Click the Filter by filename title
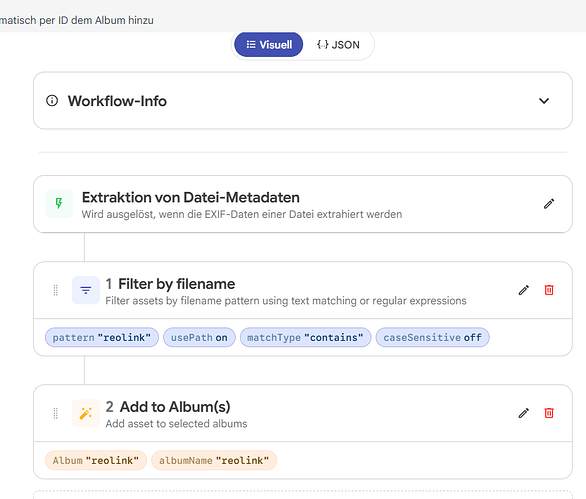The width and height of the screenshot is (586, 499). tap(176, 284)
